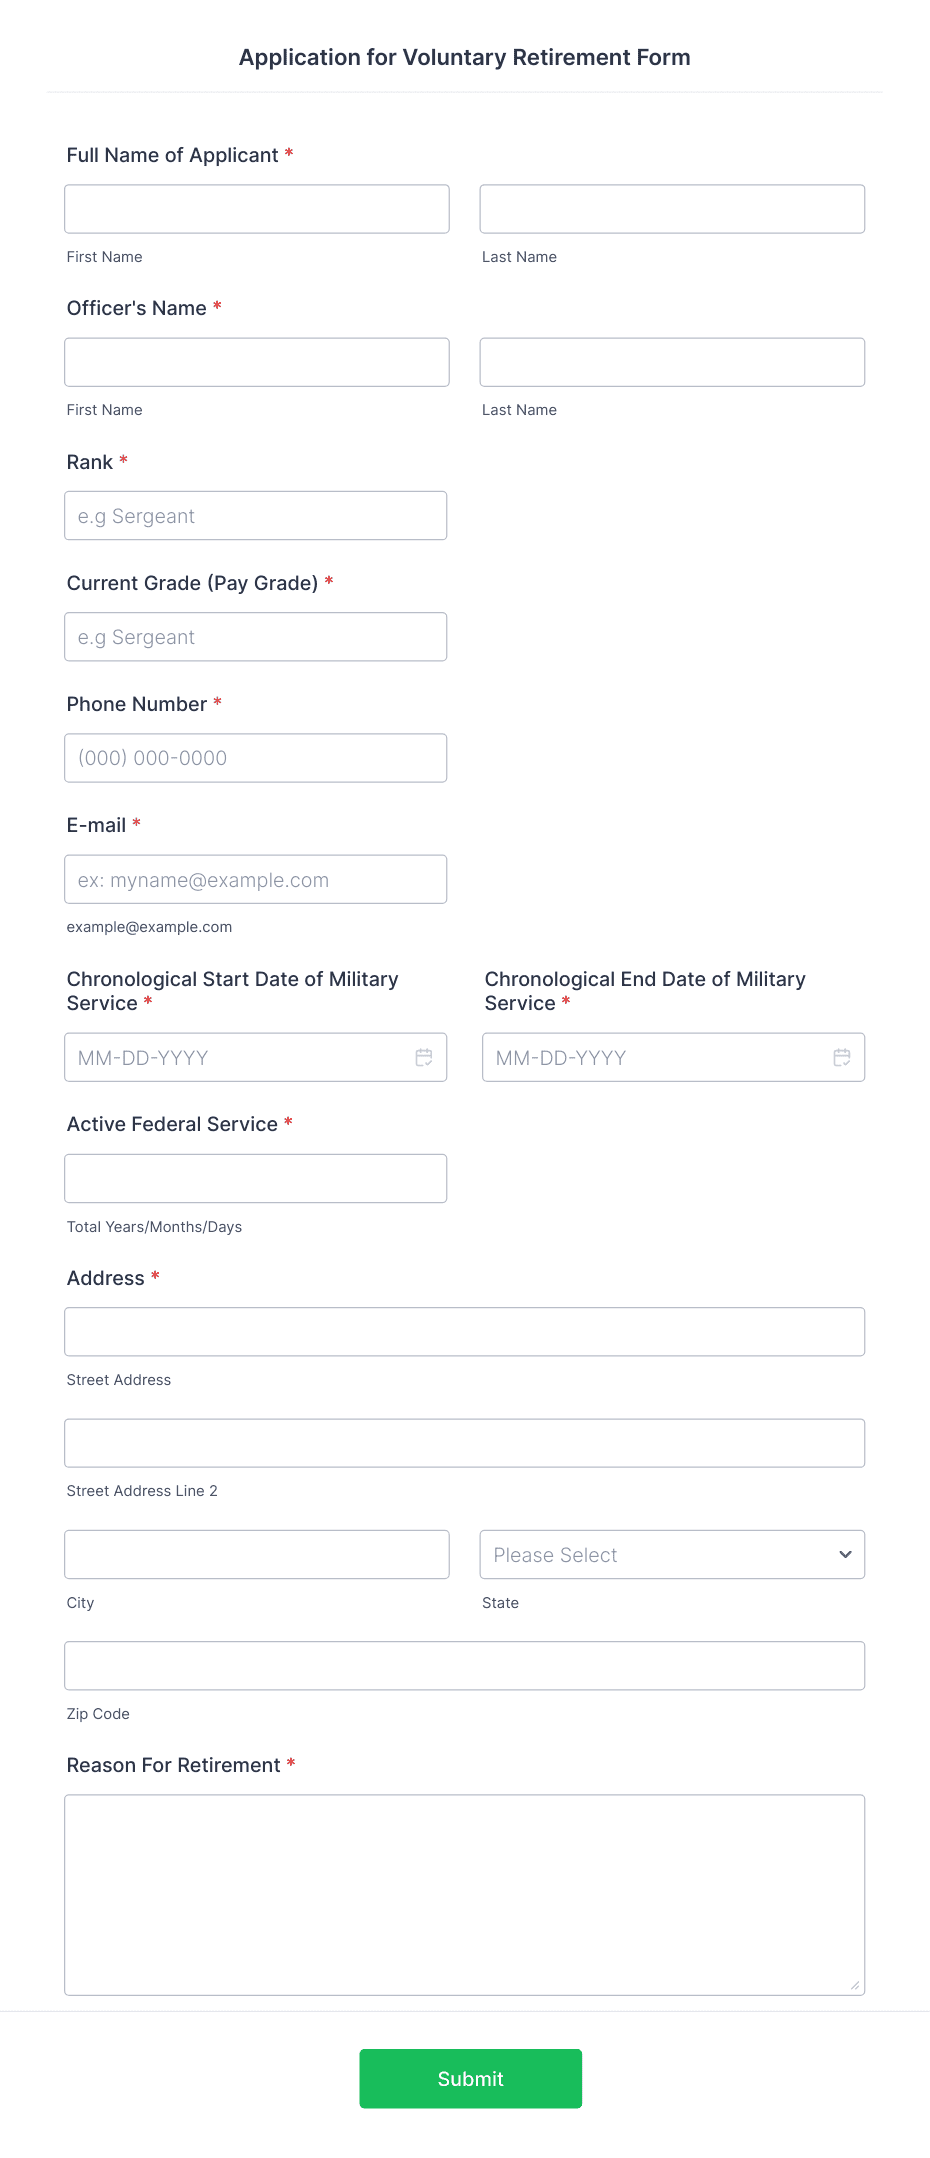
Task: Focus the Street Address field
Action: tap(465, 1332)
